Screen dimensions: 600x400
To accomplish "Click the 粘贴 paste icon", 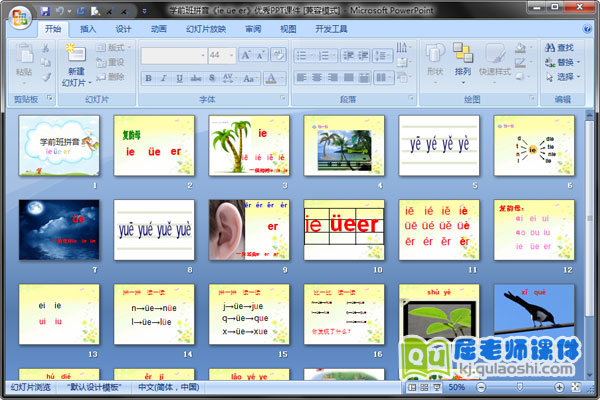I will click(x=24, y=53).
